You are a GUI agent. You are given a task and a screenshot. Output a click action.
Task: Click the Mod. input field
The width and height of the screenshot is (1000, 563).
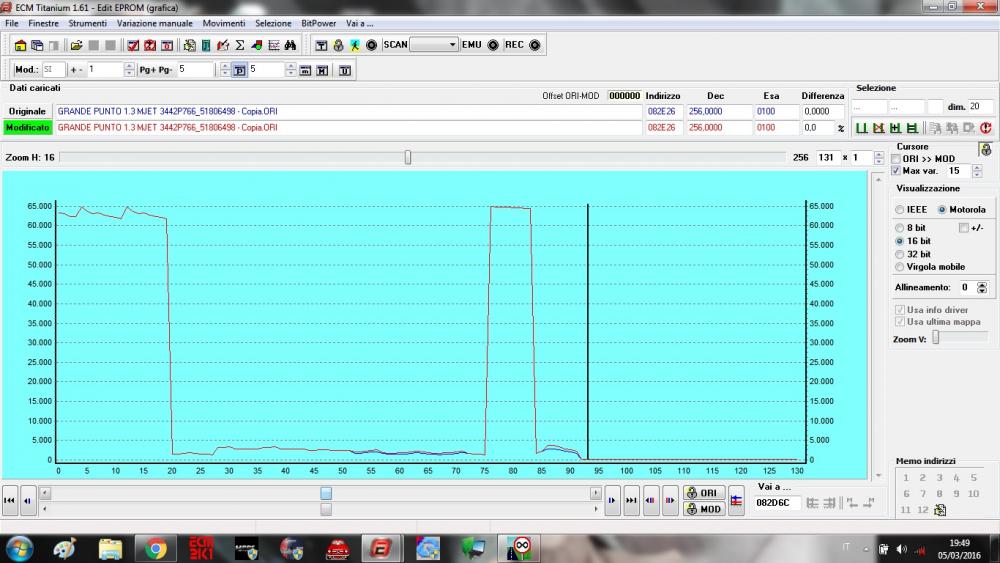(x=53, y=69)
